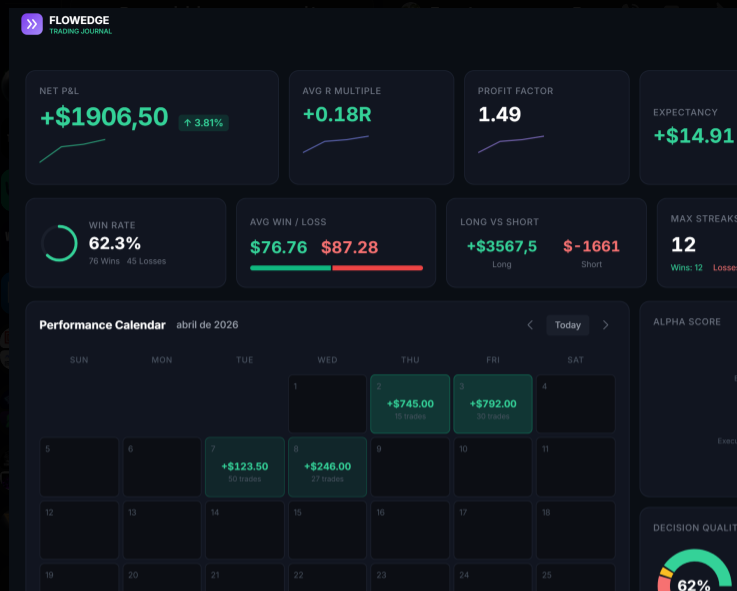
Task: Click the Net P&L green sparkline chart
Action: [72, 151]
